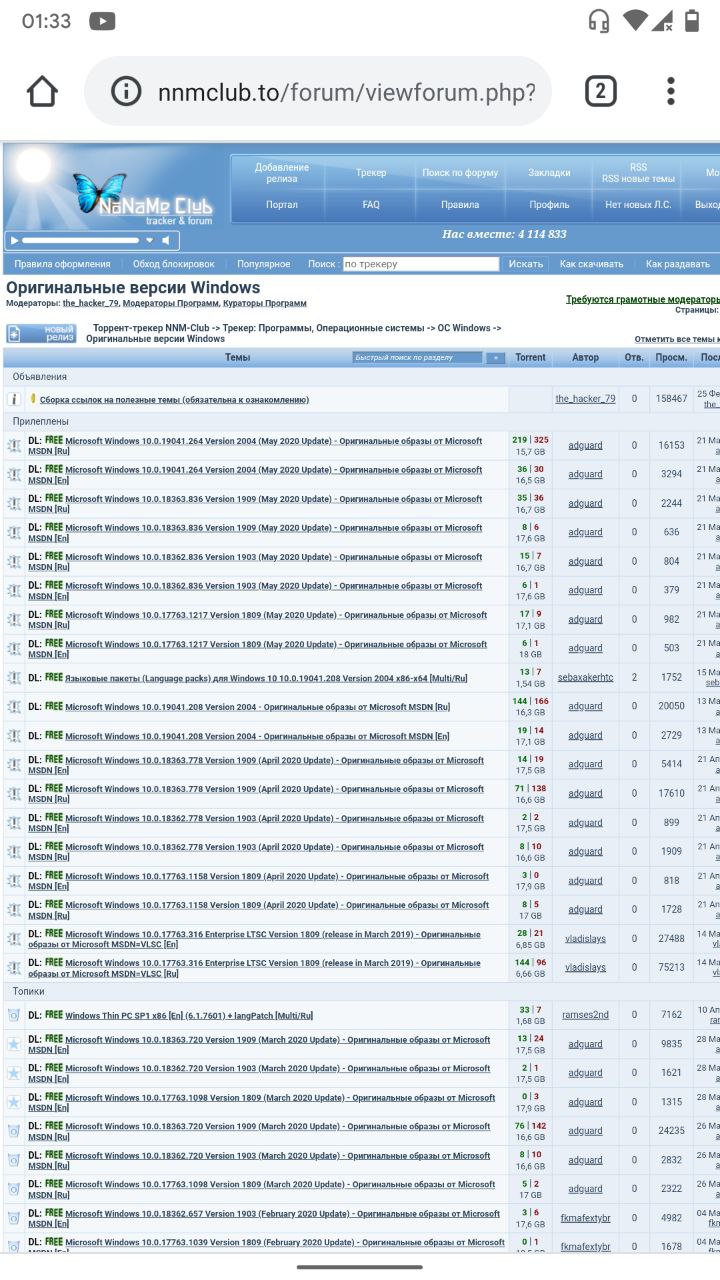Click announcement info icon beside Сборка ссылок
Image resolution: width=720 pixels, height=1280 pixels.
pos(13,399)
